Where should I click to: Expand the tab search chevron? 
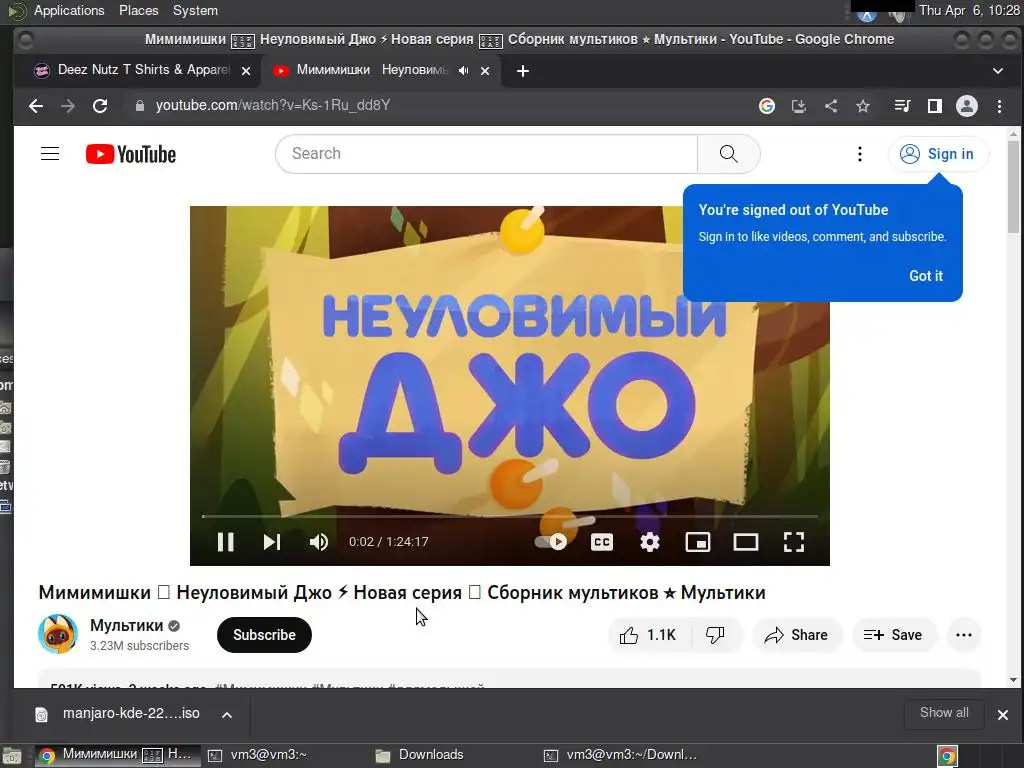[x=997, y=71]
